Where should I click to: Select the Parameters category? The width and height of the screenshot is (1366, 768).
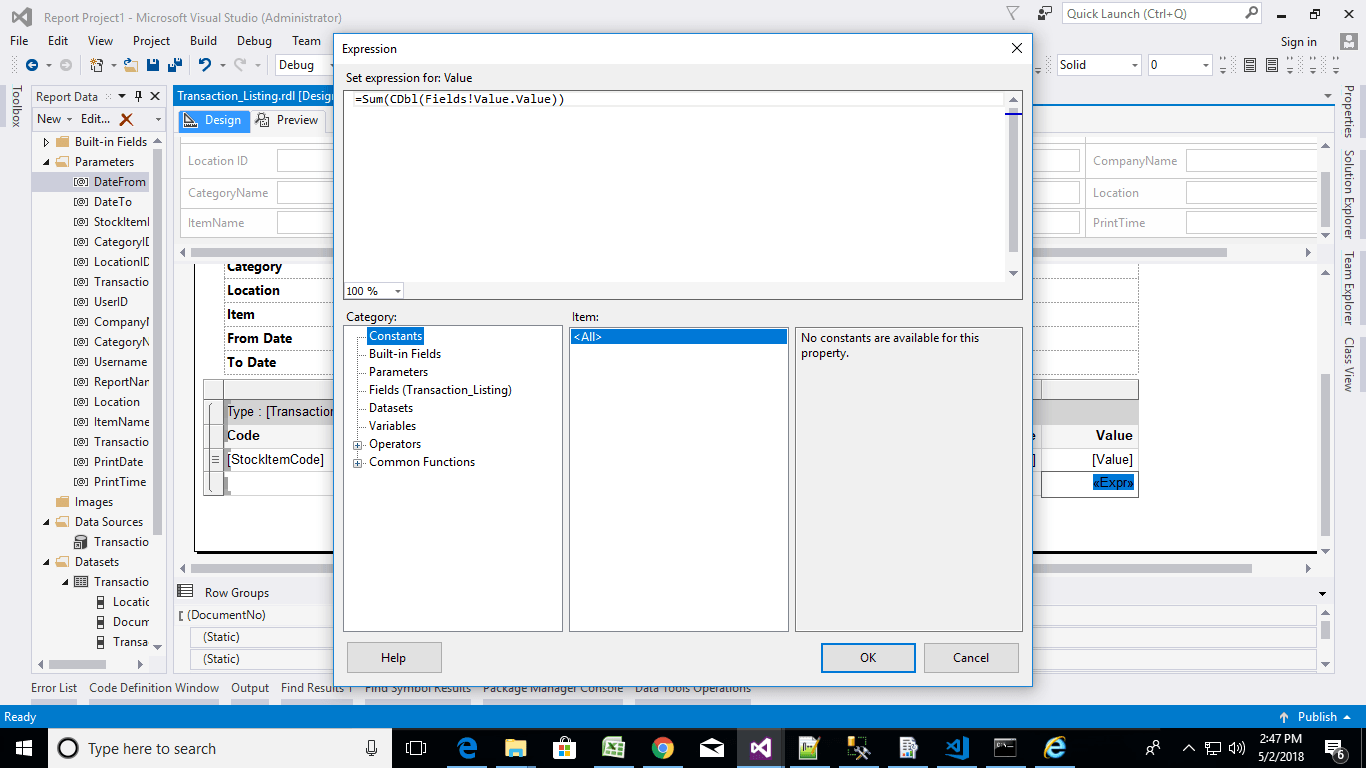[398, 372]
